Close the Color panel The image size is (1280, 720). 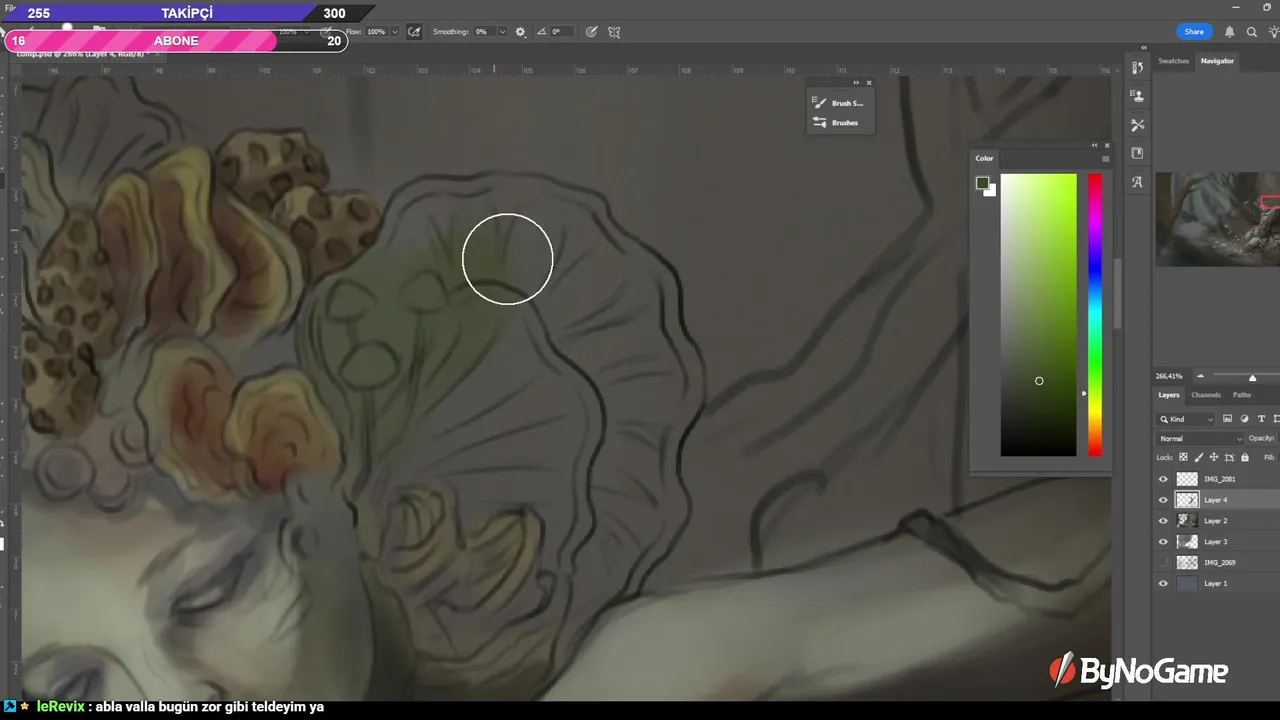coord(1106,145)
